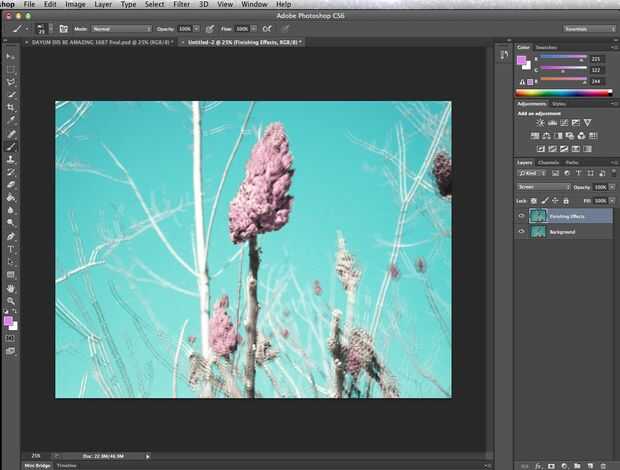Image resolution: width=620 pixels, height=470 pixels.
Task: Add a Levels adjustment
Action: click(552, 123)
